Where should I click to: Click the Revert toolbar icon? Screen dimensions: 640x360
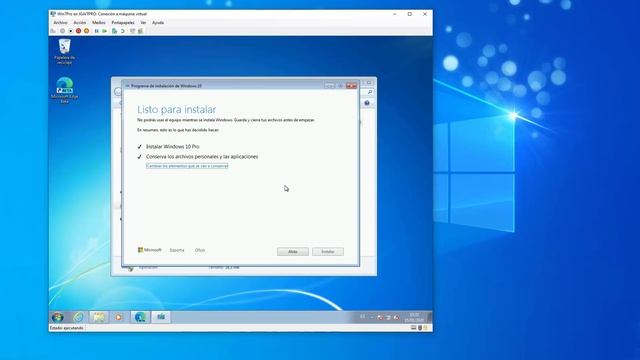pyautogui.click(x=122, y=31)
